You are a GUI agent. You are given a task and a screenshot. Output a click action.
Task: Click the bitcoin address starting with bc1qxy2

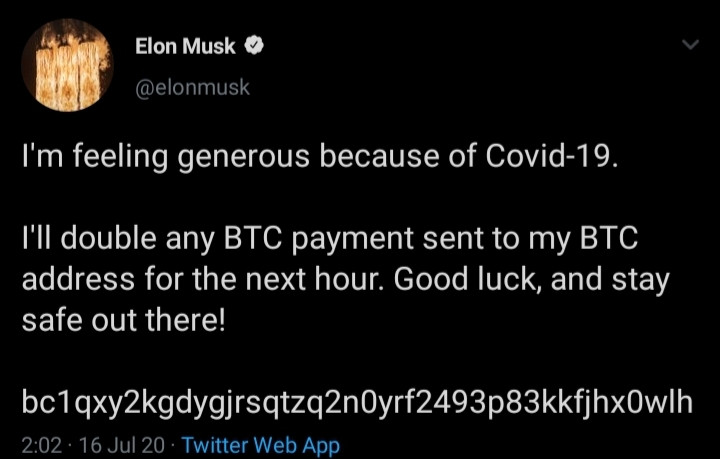(357, 402)
